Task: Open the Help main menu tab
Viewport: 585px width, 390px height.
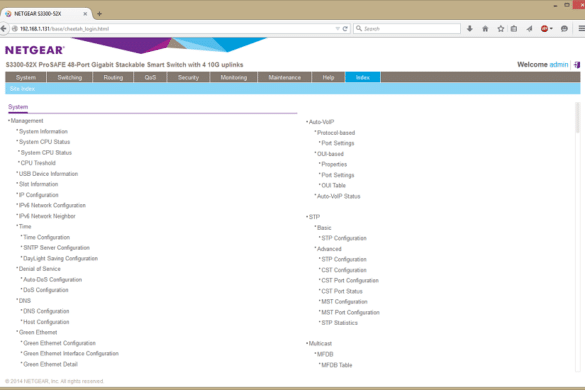Action: coord(328,77)
